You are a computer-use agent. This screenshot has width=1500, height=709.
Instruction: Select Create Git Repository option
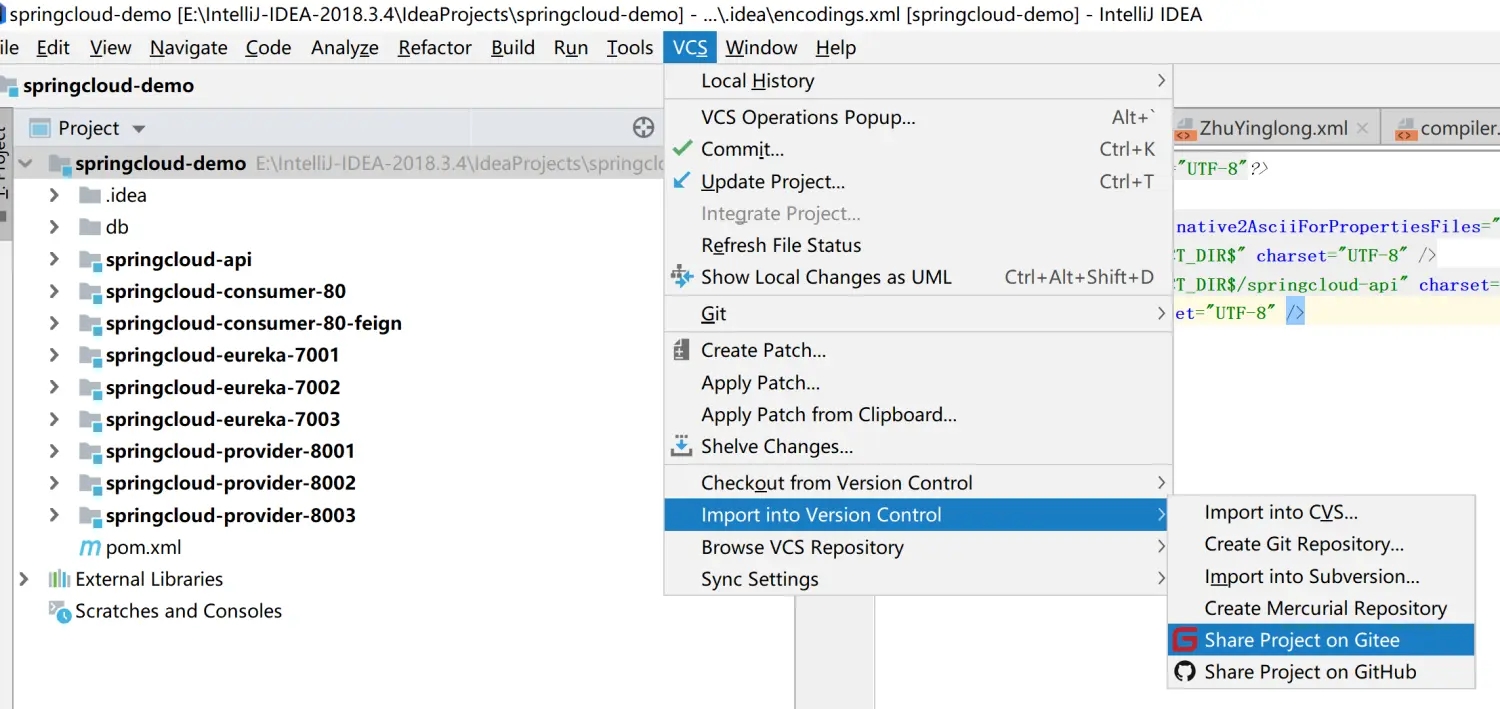point(1321,544)
